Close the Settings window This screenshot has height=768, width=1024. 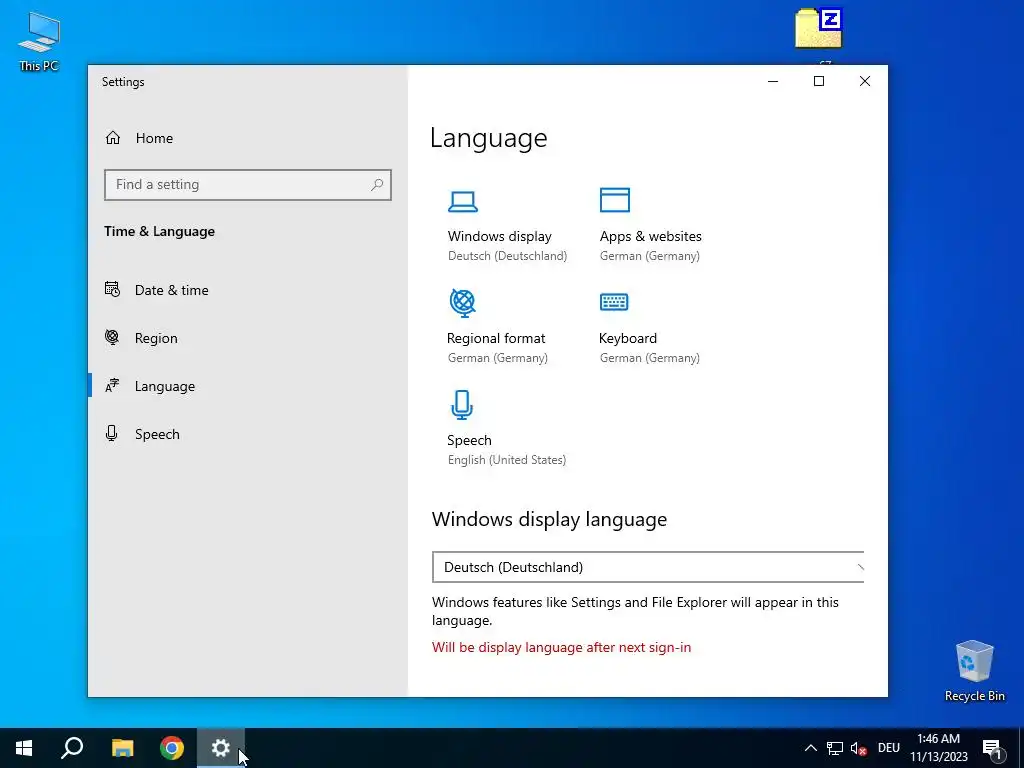click(x=865, y=82)
